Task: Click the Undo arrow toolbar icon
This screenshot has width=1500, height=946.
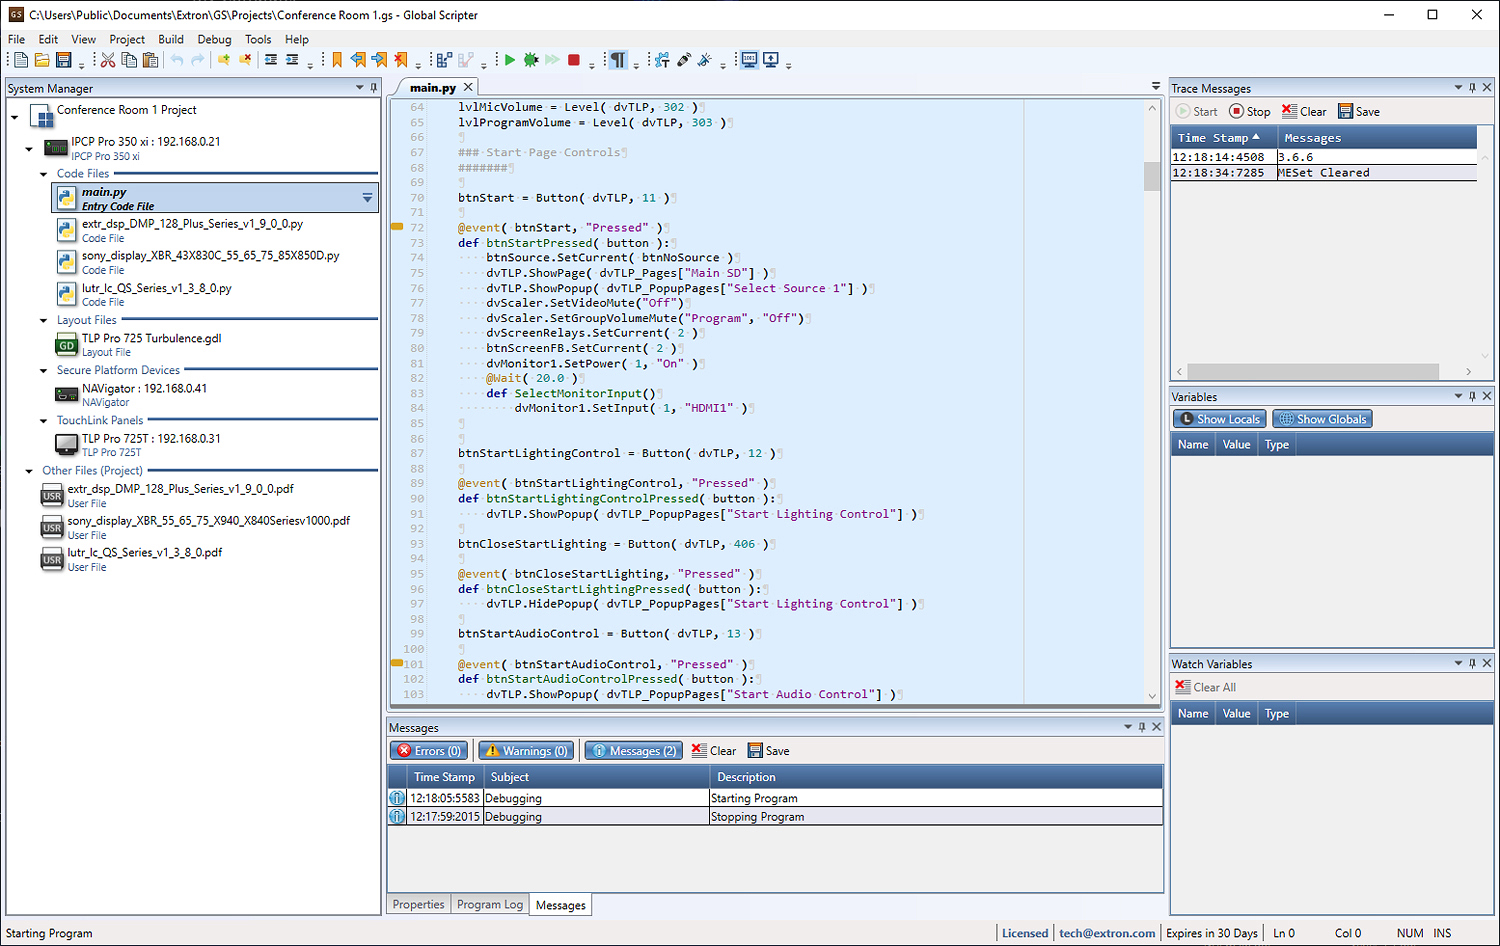Action: [x=177, y=60]
